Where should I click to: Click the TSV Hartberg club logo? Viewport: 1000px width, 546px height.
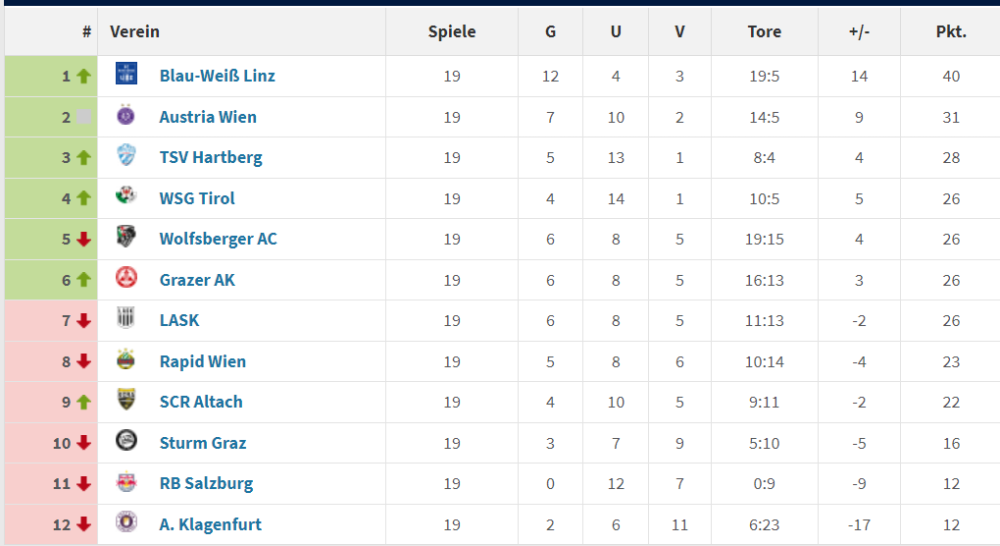pos(126,156)
